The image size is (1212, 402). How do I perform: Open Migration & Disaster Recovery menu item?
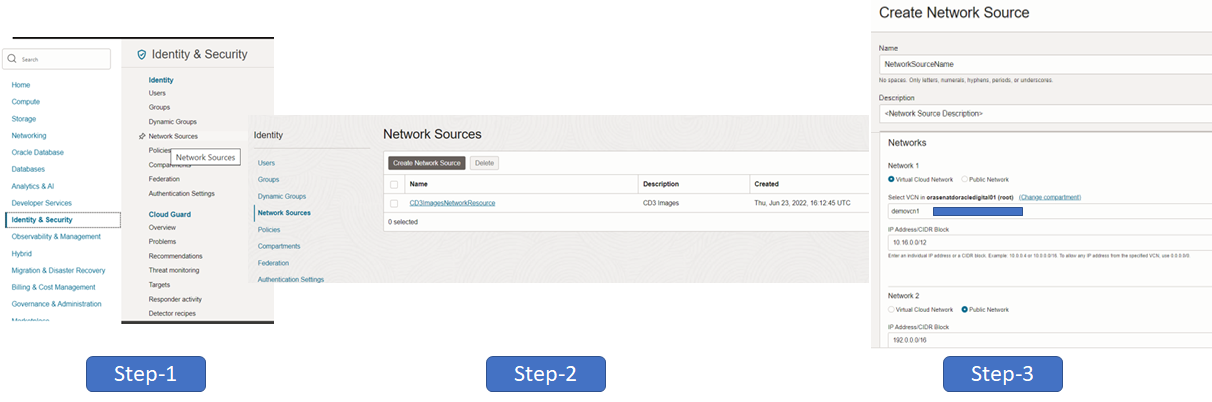point(59,270)
